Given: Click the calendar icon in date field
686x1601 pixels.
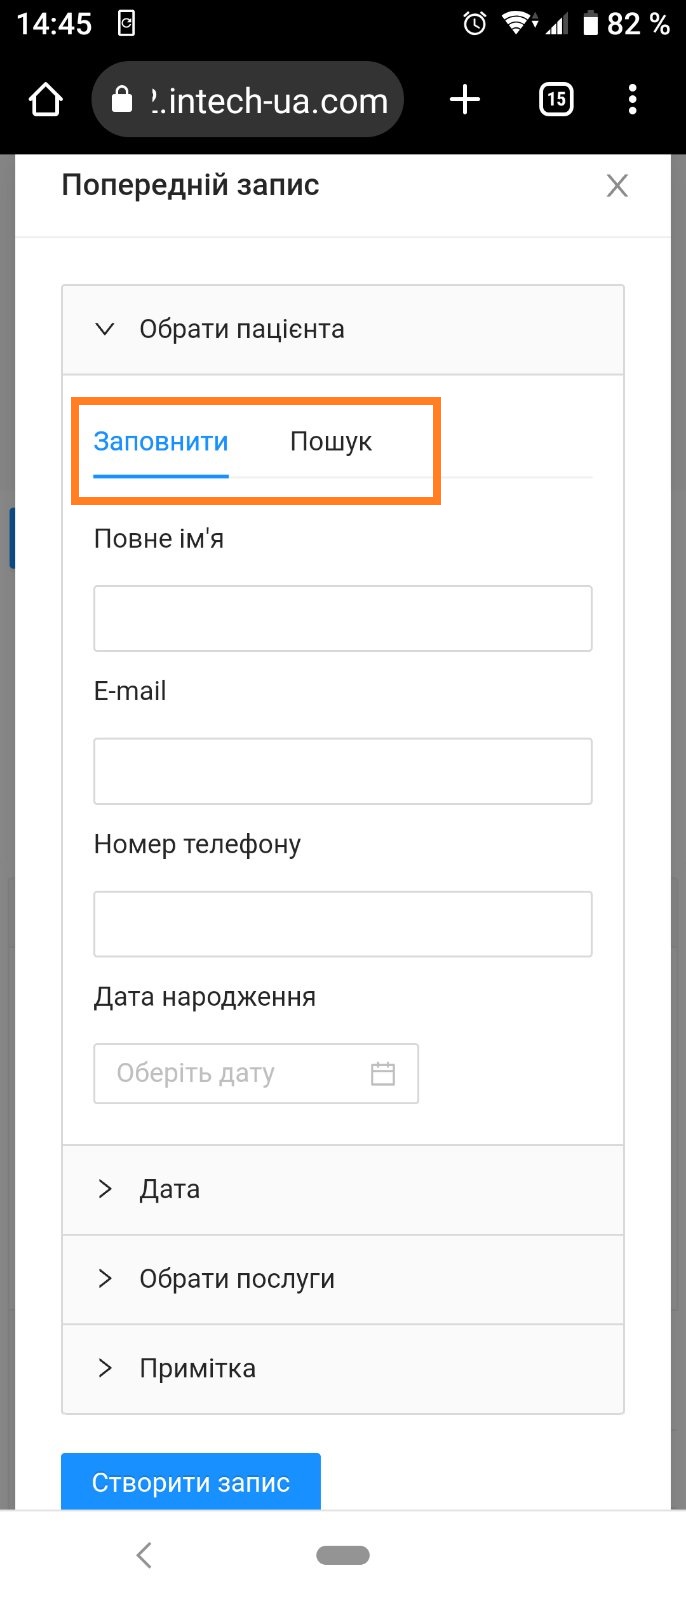Looking at the screenshot, I should (383, 1074).
